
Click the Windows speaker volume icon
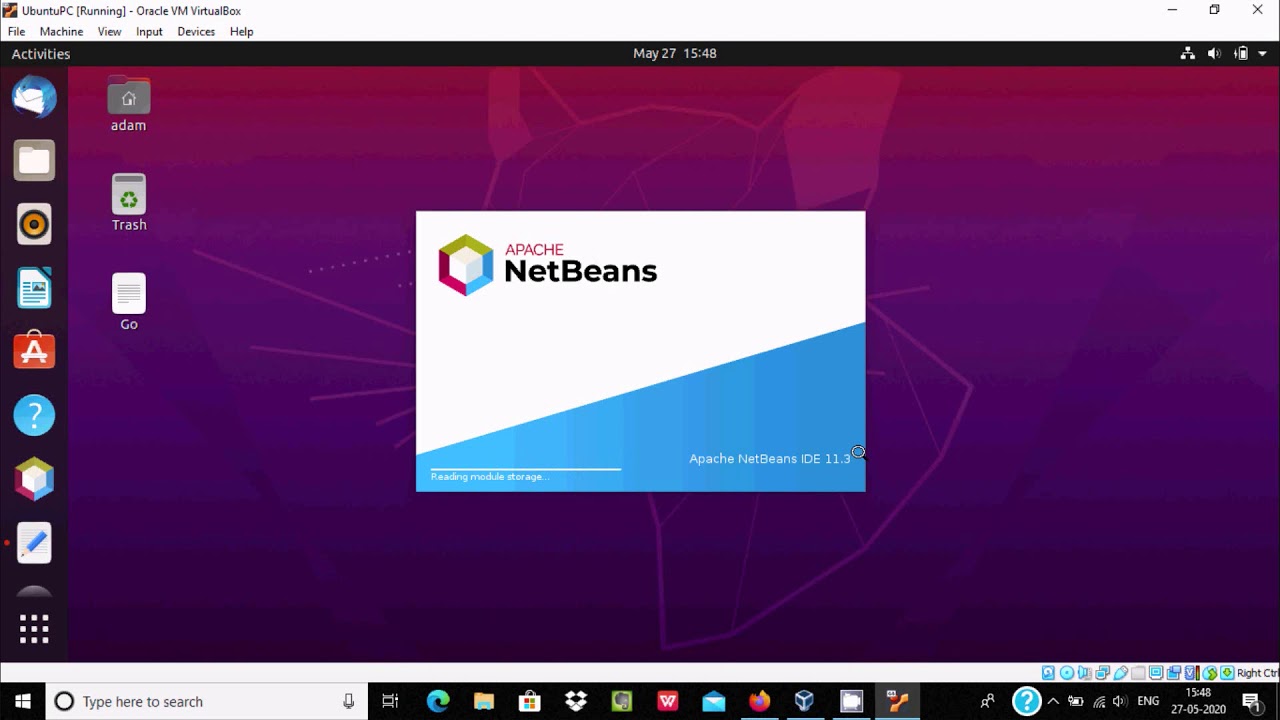tap(1120, 701)
